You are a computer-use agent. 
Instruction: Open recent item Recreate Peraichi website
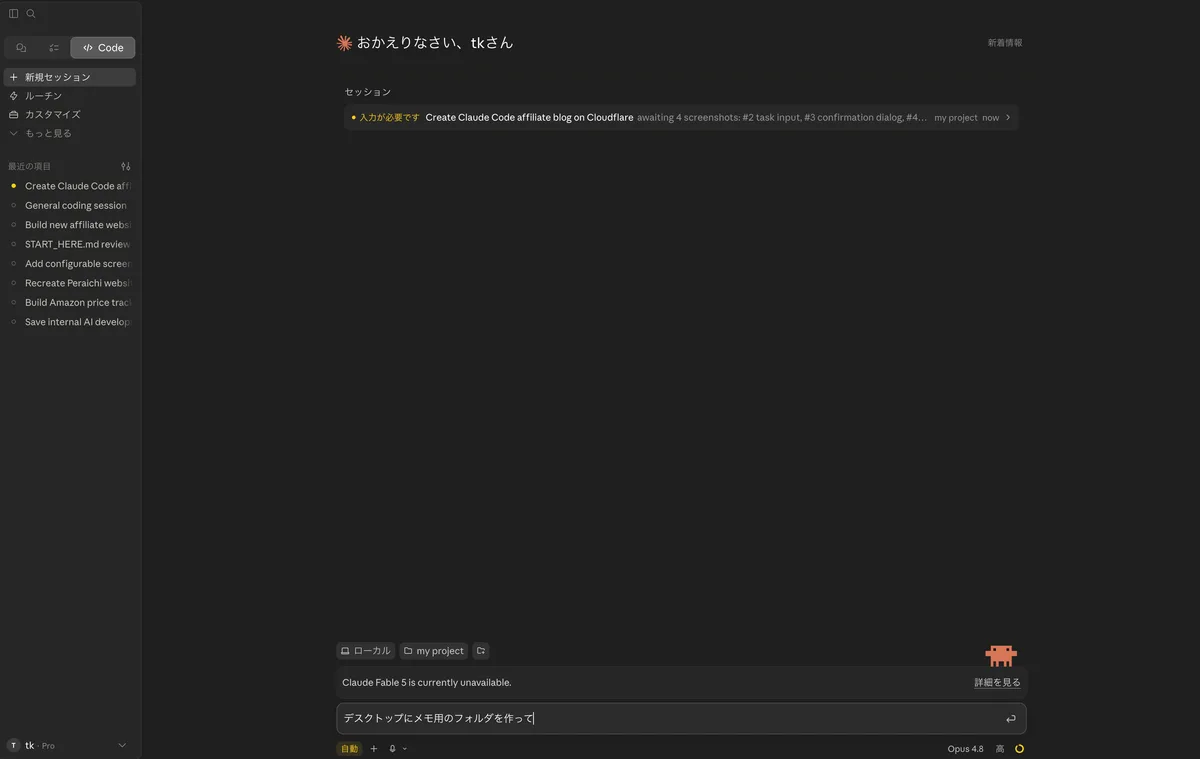pyautogui.click(x=69, y=283)
